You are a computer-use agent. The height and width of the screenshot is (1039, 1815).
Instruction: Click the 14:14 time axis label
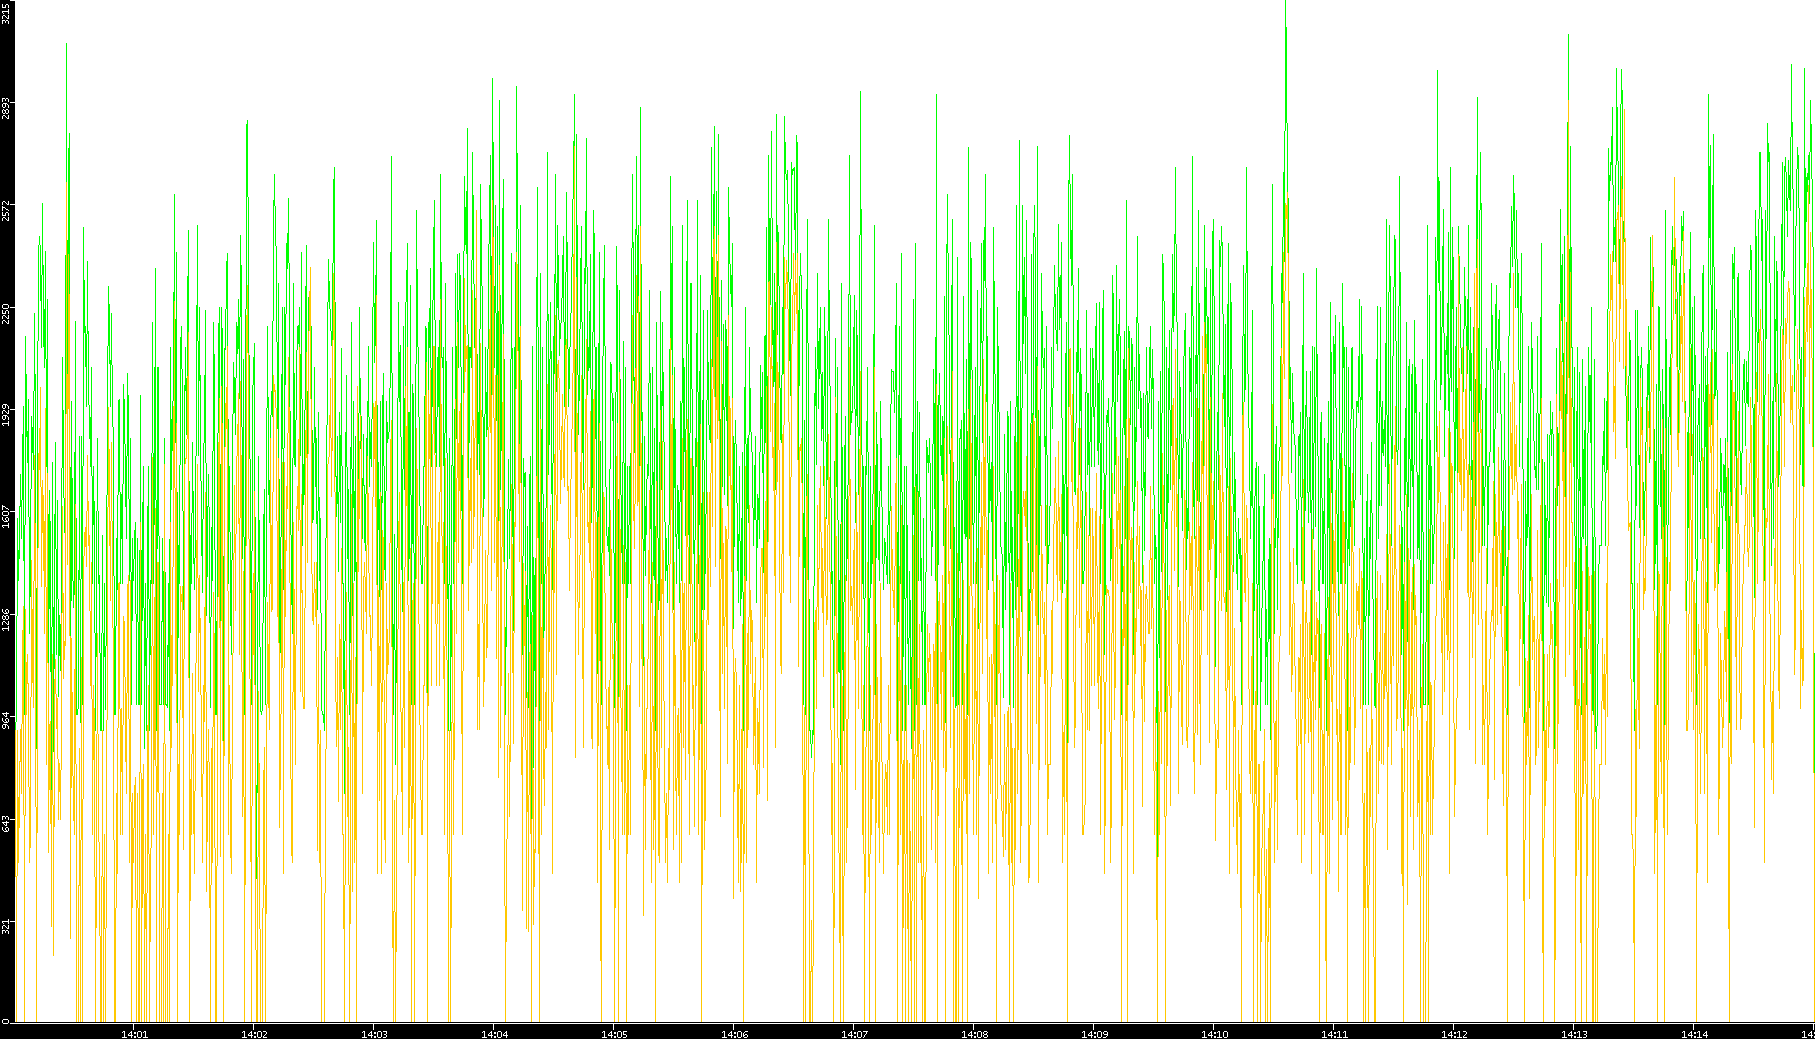1694,1033
